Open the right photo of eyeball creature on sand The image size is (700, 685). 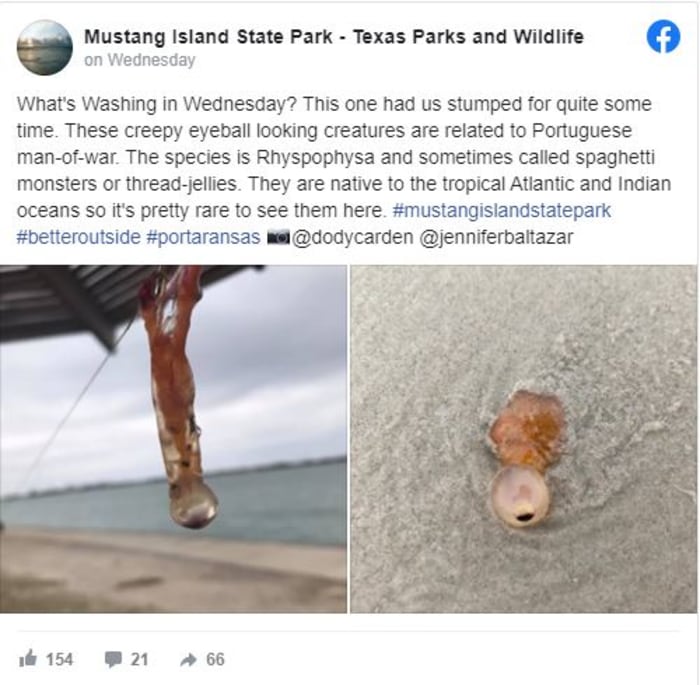coord(523,438)
